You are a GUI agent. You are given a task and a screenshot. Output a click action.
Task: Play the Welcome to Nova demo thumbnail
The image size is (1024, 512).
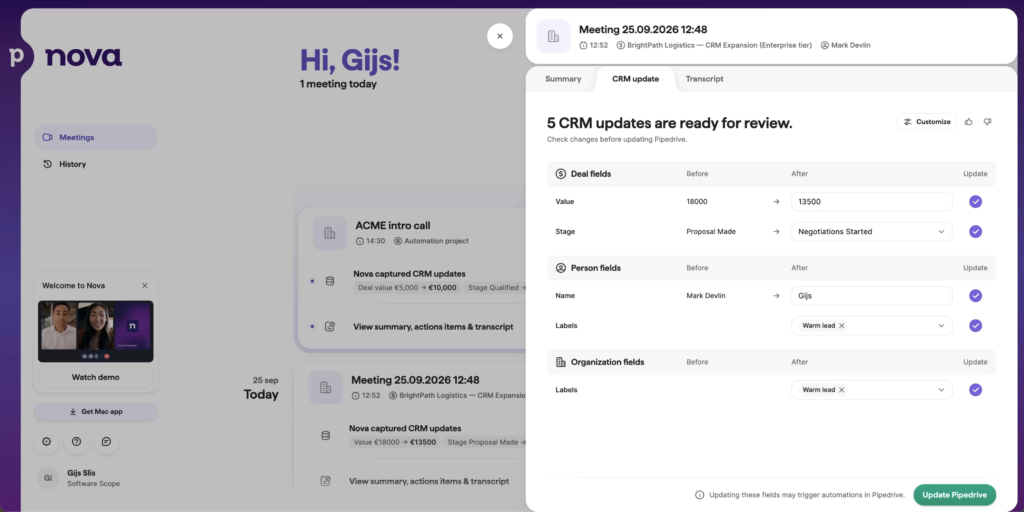click(x=95, y=331)
